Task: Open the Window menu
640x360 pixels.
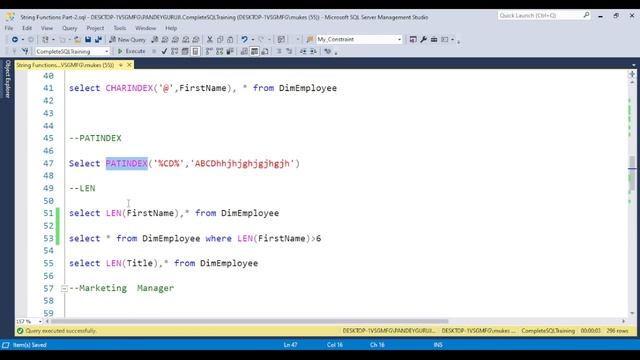Action: pos(146,28)
